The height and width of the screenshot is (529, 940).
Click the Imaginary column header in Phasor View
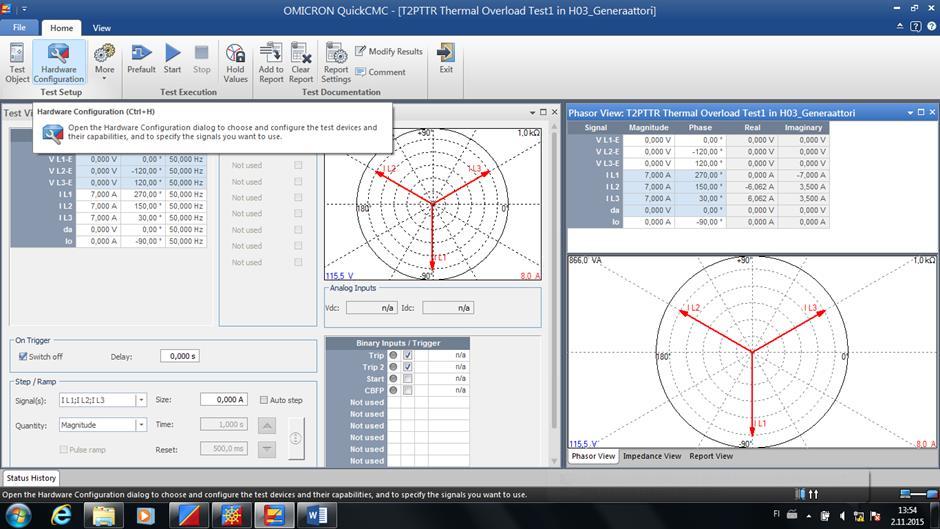pyautogui.click(x=803, y=128)
